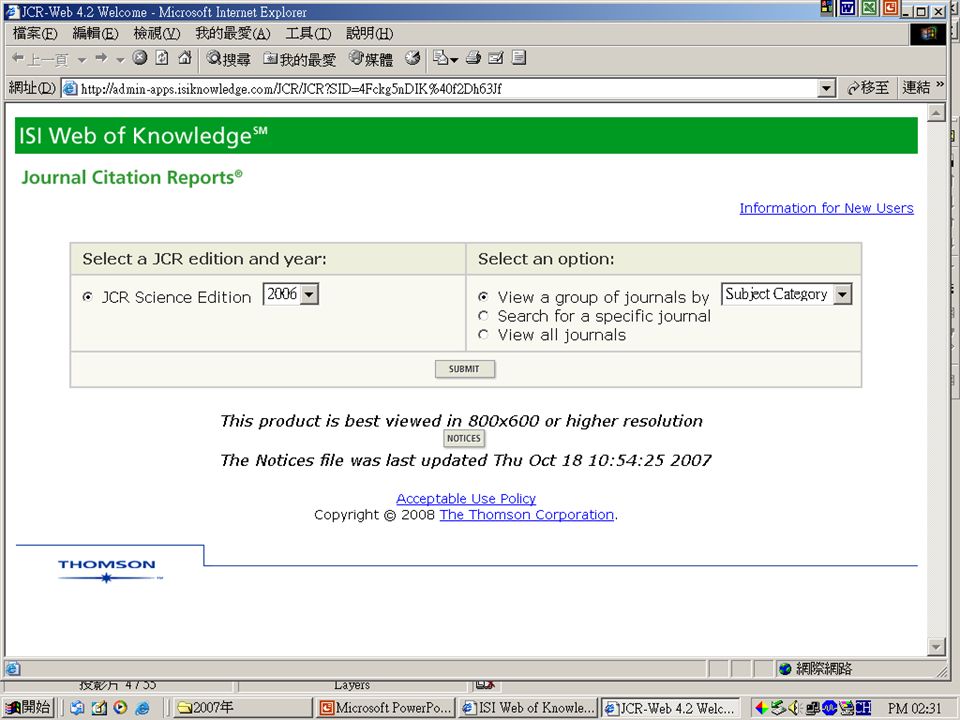Click the volume speaker tray icon
Image resolution: width=960 pixels, height=720 pixels.
[795, 708]
